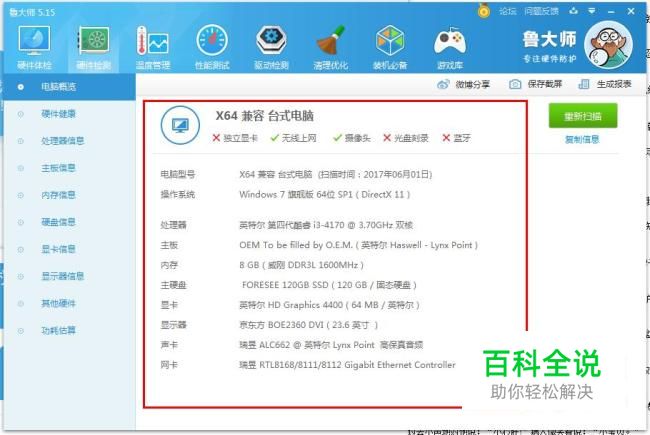Click 保存截屏 save screenshot
The width and height of the screenshot is (650, 435).
[535, 84]
